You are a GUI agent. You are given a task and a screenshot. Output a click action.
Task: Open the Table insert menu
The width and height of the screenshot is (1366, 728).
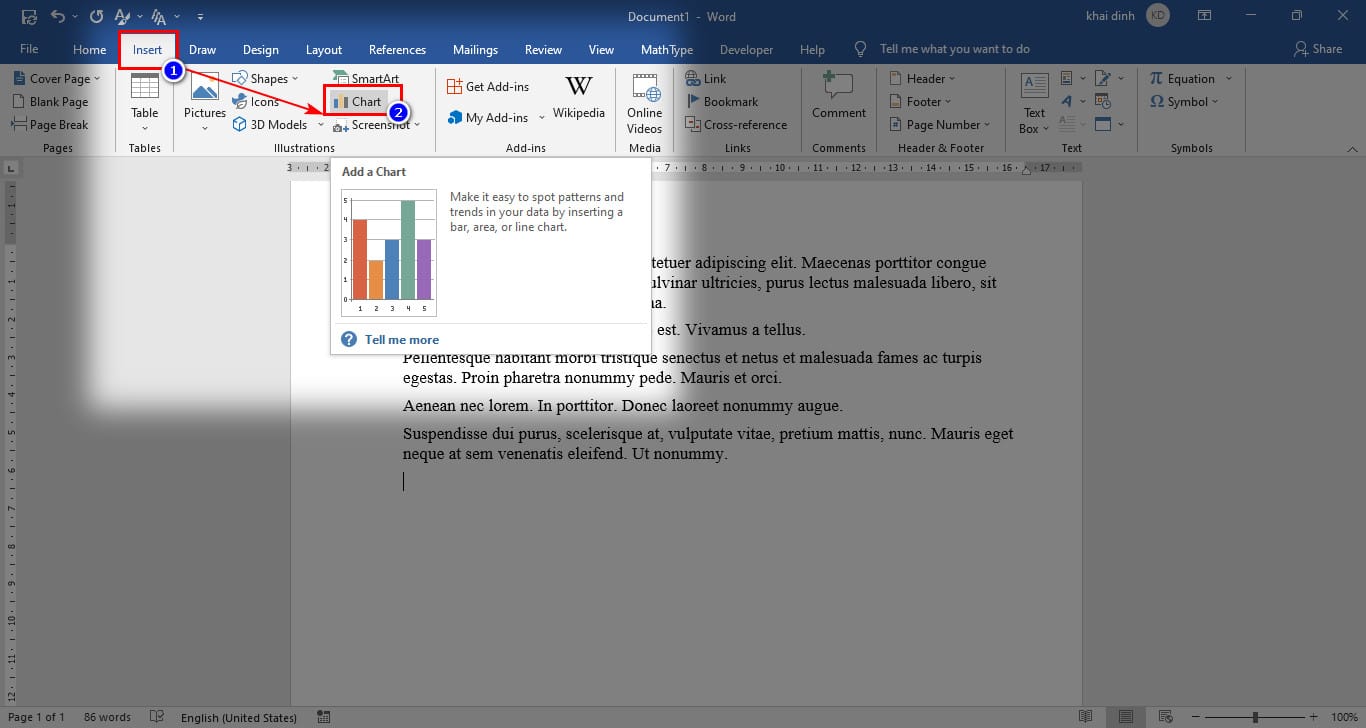[145, 102]
